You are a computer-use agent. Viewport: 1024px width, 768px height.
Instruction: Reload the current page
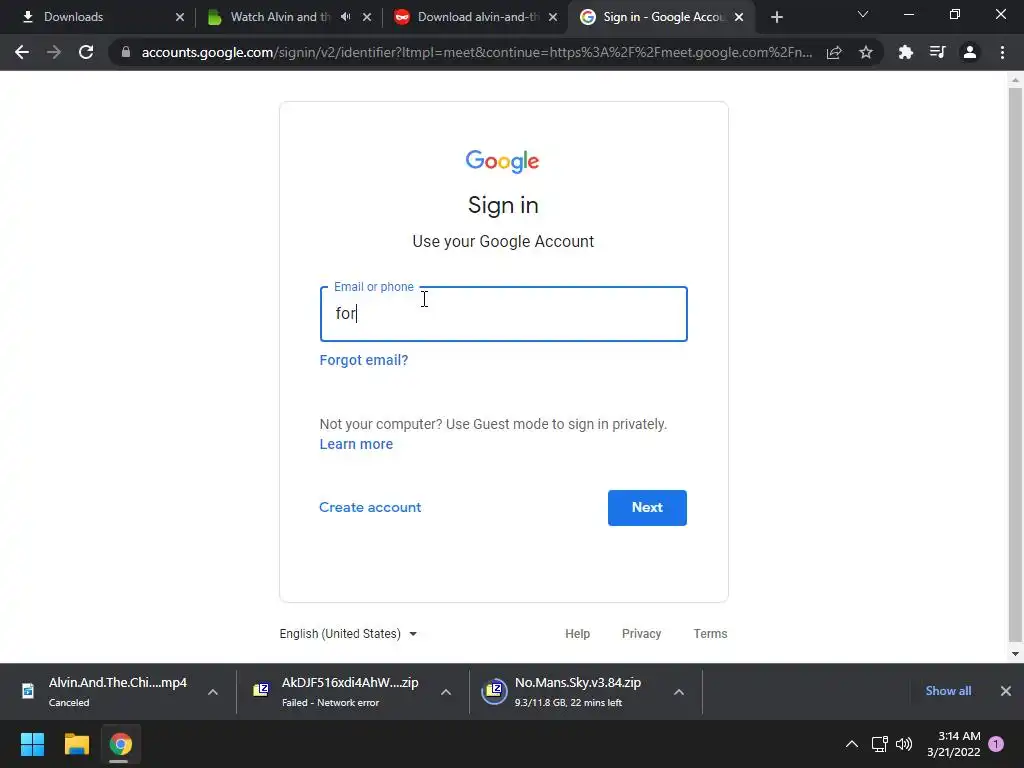click(86, 52)
